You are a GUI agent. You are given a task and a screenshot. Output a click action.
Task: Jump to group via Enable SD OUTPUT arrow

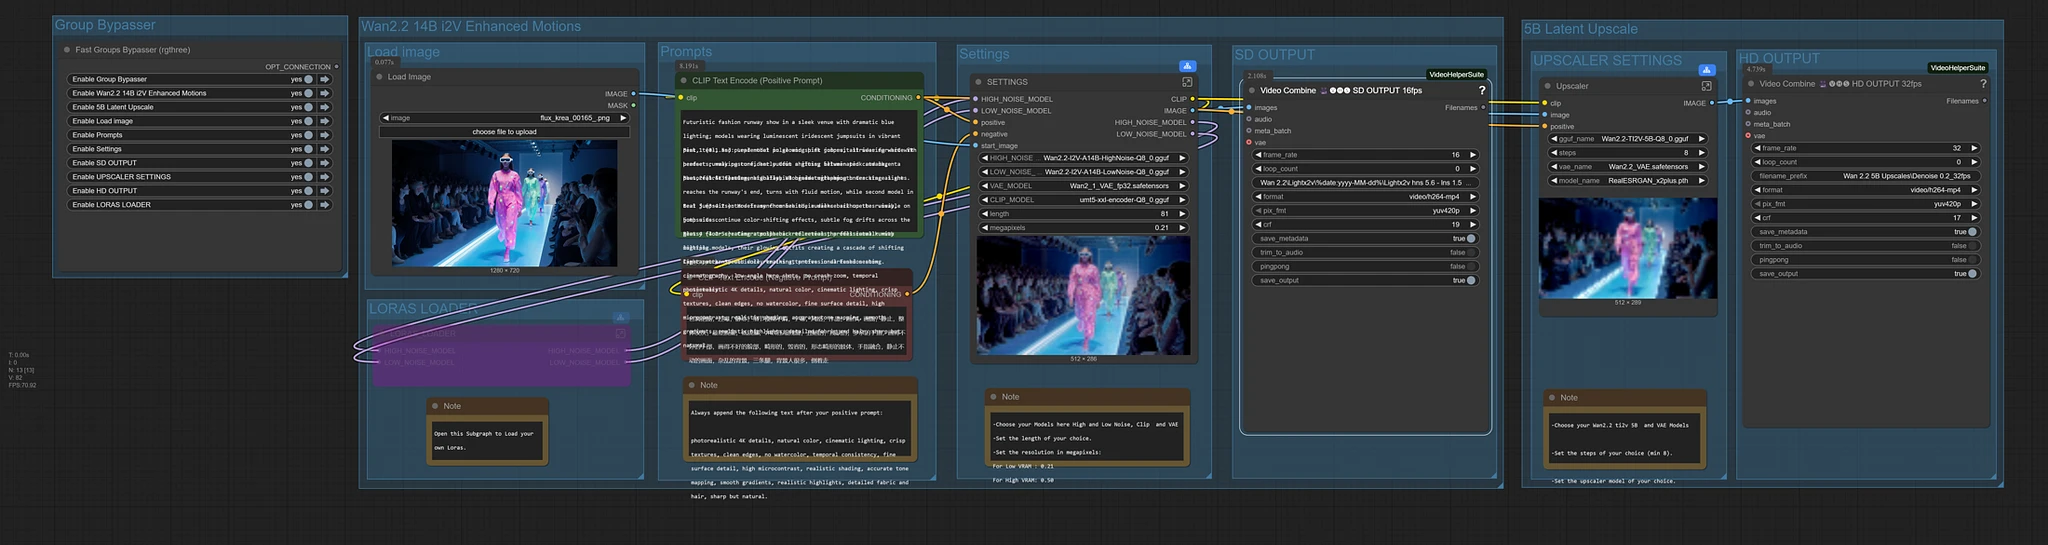[325, 163]
